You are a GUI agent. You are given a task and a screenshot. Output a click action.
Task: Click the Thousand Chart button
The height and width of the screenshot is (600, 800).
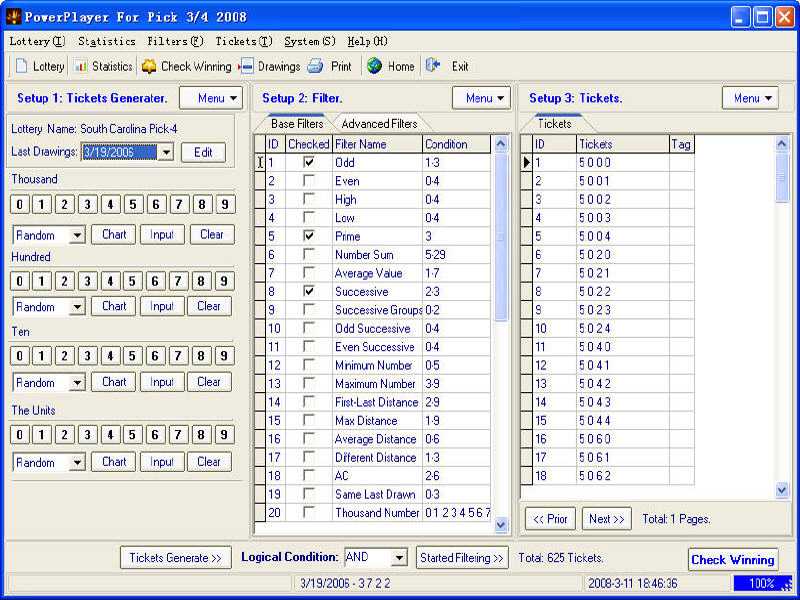coord(114,235)
